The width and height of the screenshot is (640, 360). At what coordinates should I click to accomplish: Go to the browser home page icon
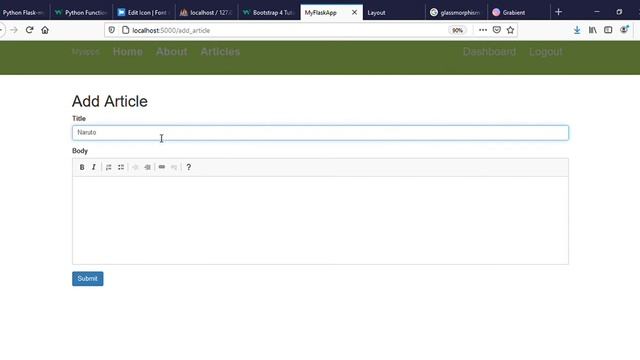pos(45,30)
